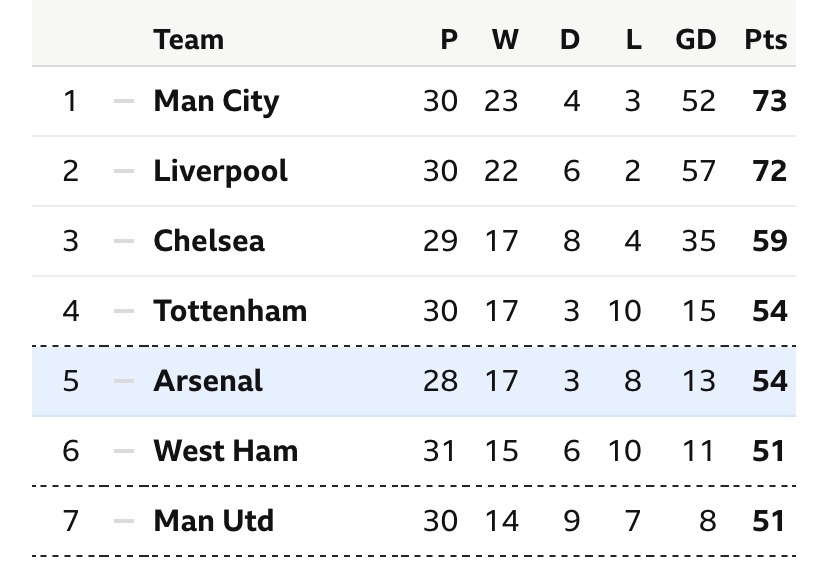This screenshot has width=828, height=567.
Task: Click the movement dash next to Man Utd
Action: pos(124,521)
